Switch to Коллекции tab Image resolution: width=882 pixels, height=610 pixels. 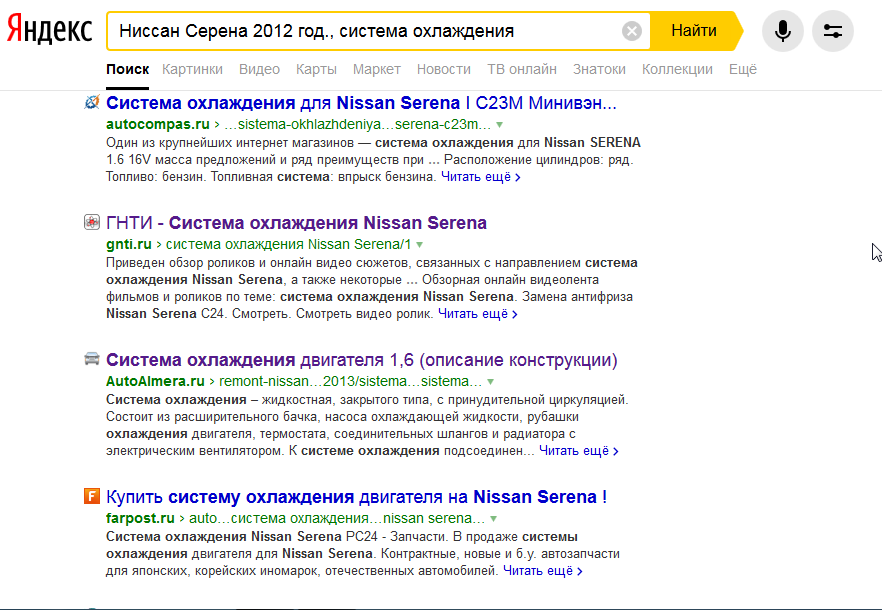tap(677, 69)
